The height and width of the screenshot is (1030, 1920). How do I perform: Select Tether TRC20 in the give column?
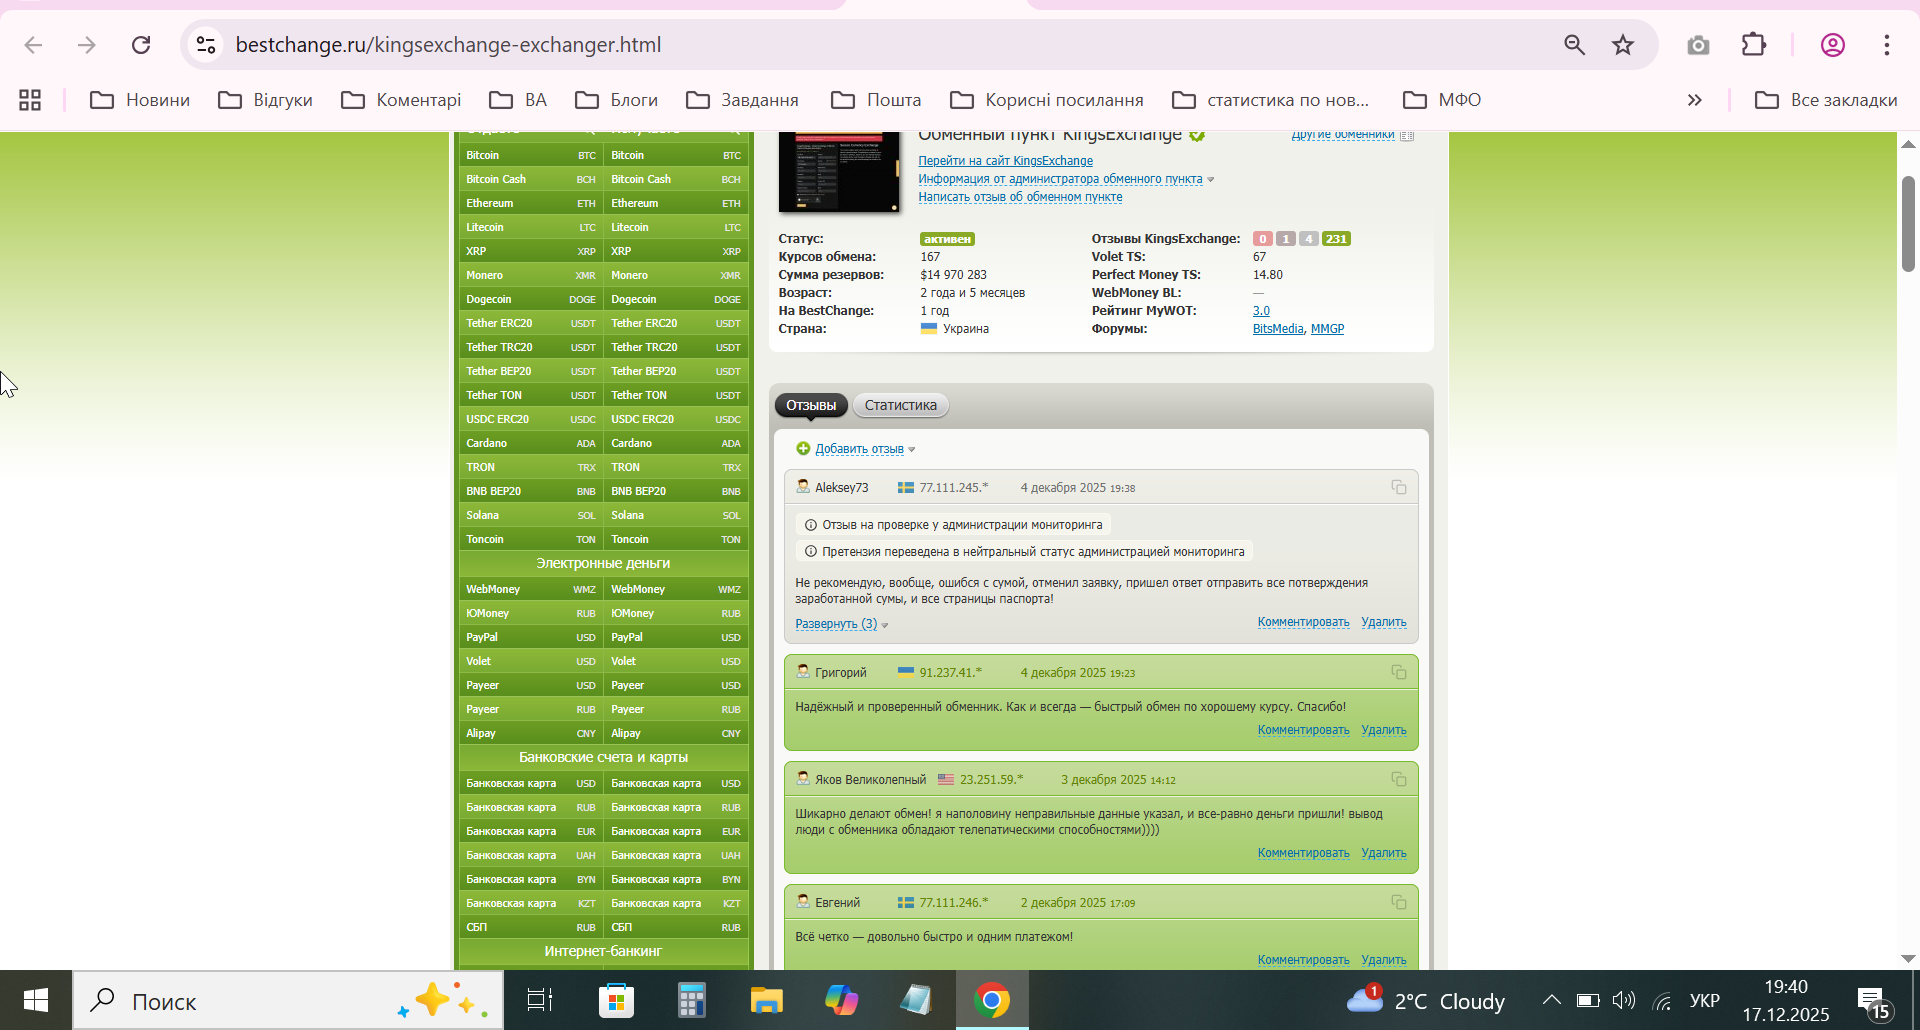coord(530,347)
